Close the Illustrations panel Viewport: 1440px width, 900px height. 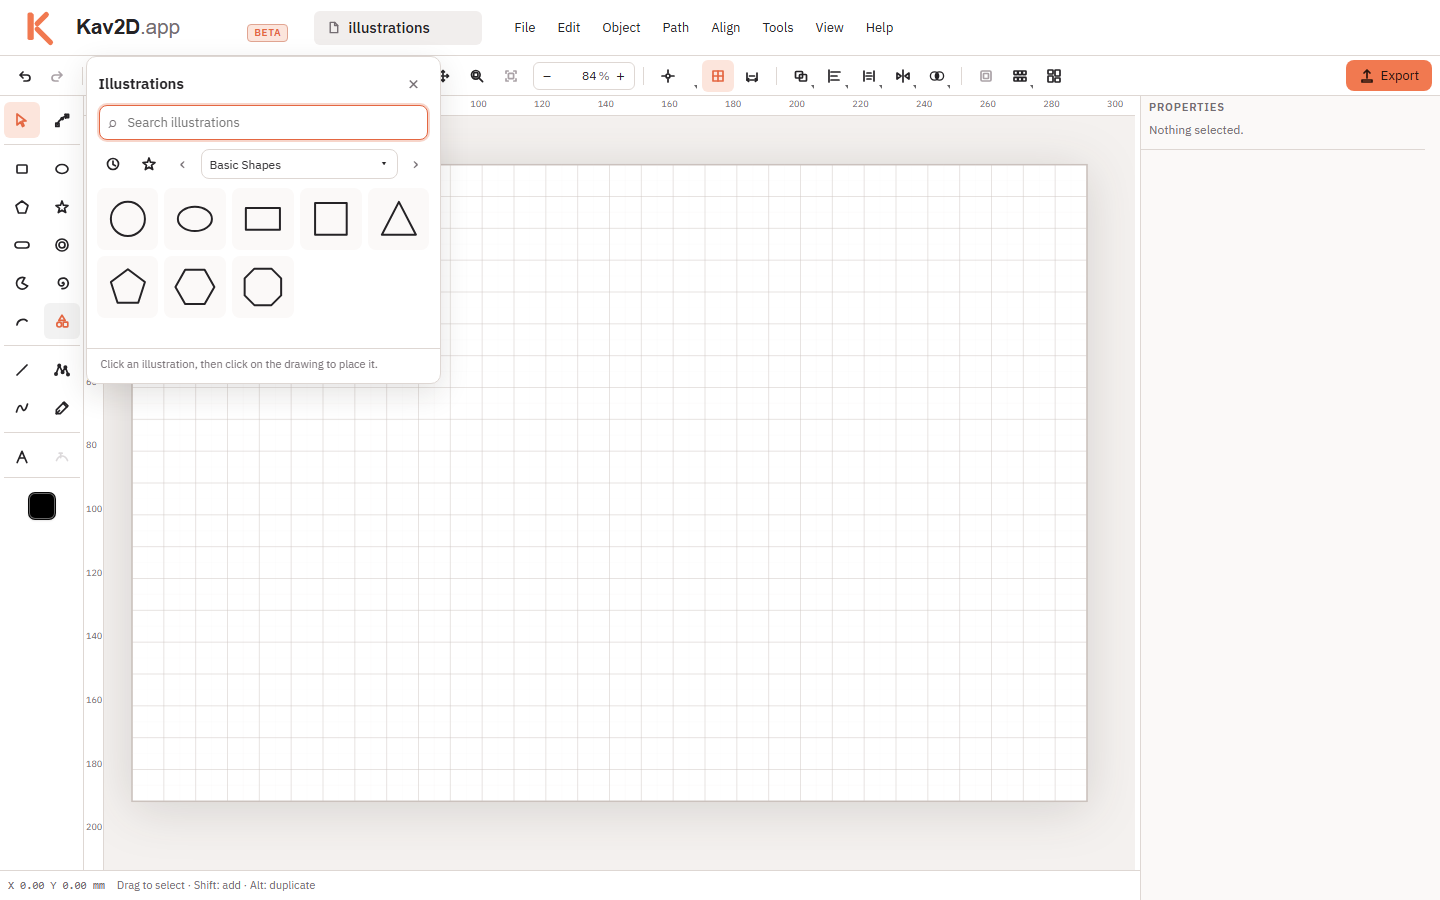[x=414, y=84]
